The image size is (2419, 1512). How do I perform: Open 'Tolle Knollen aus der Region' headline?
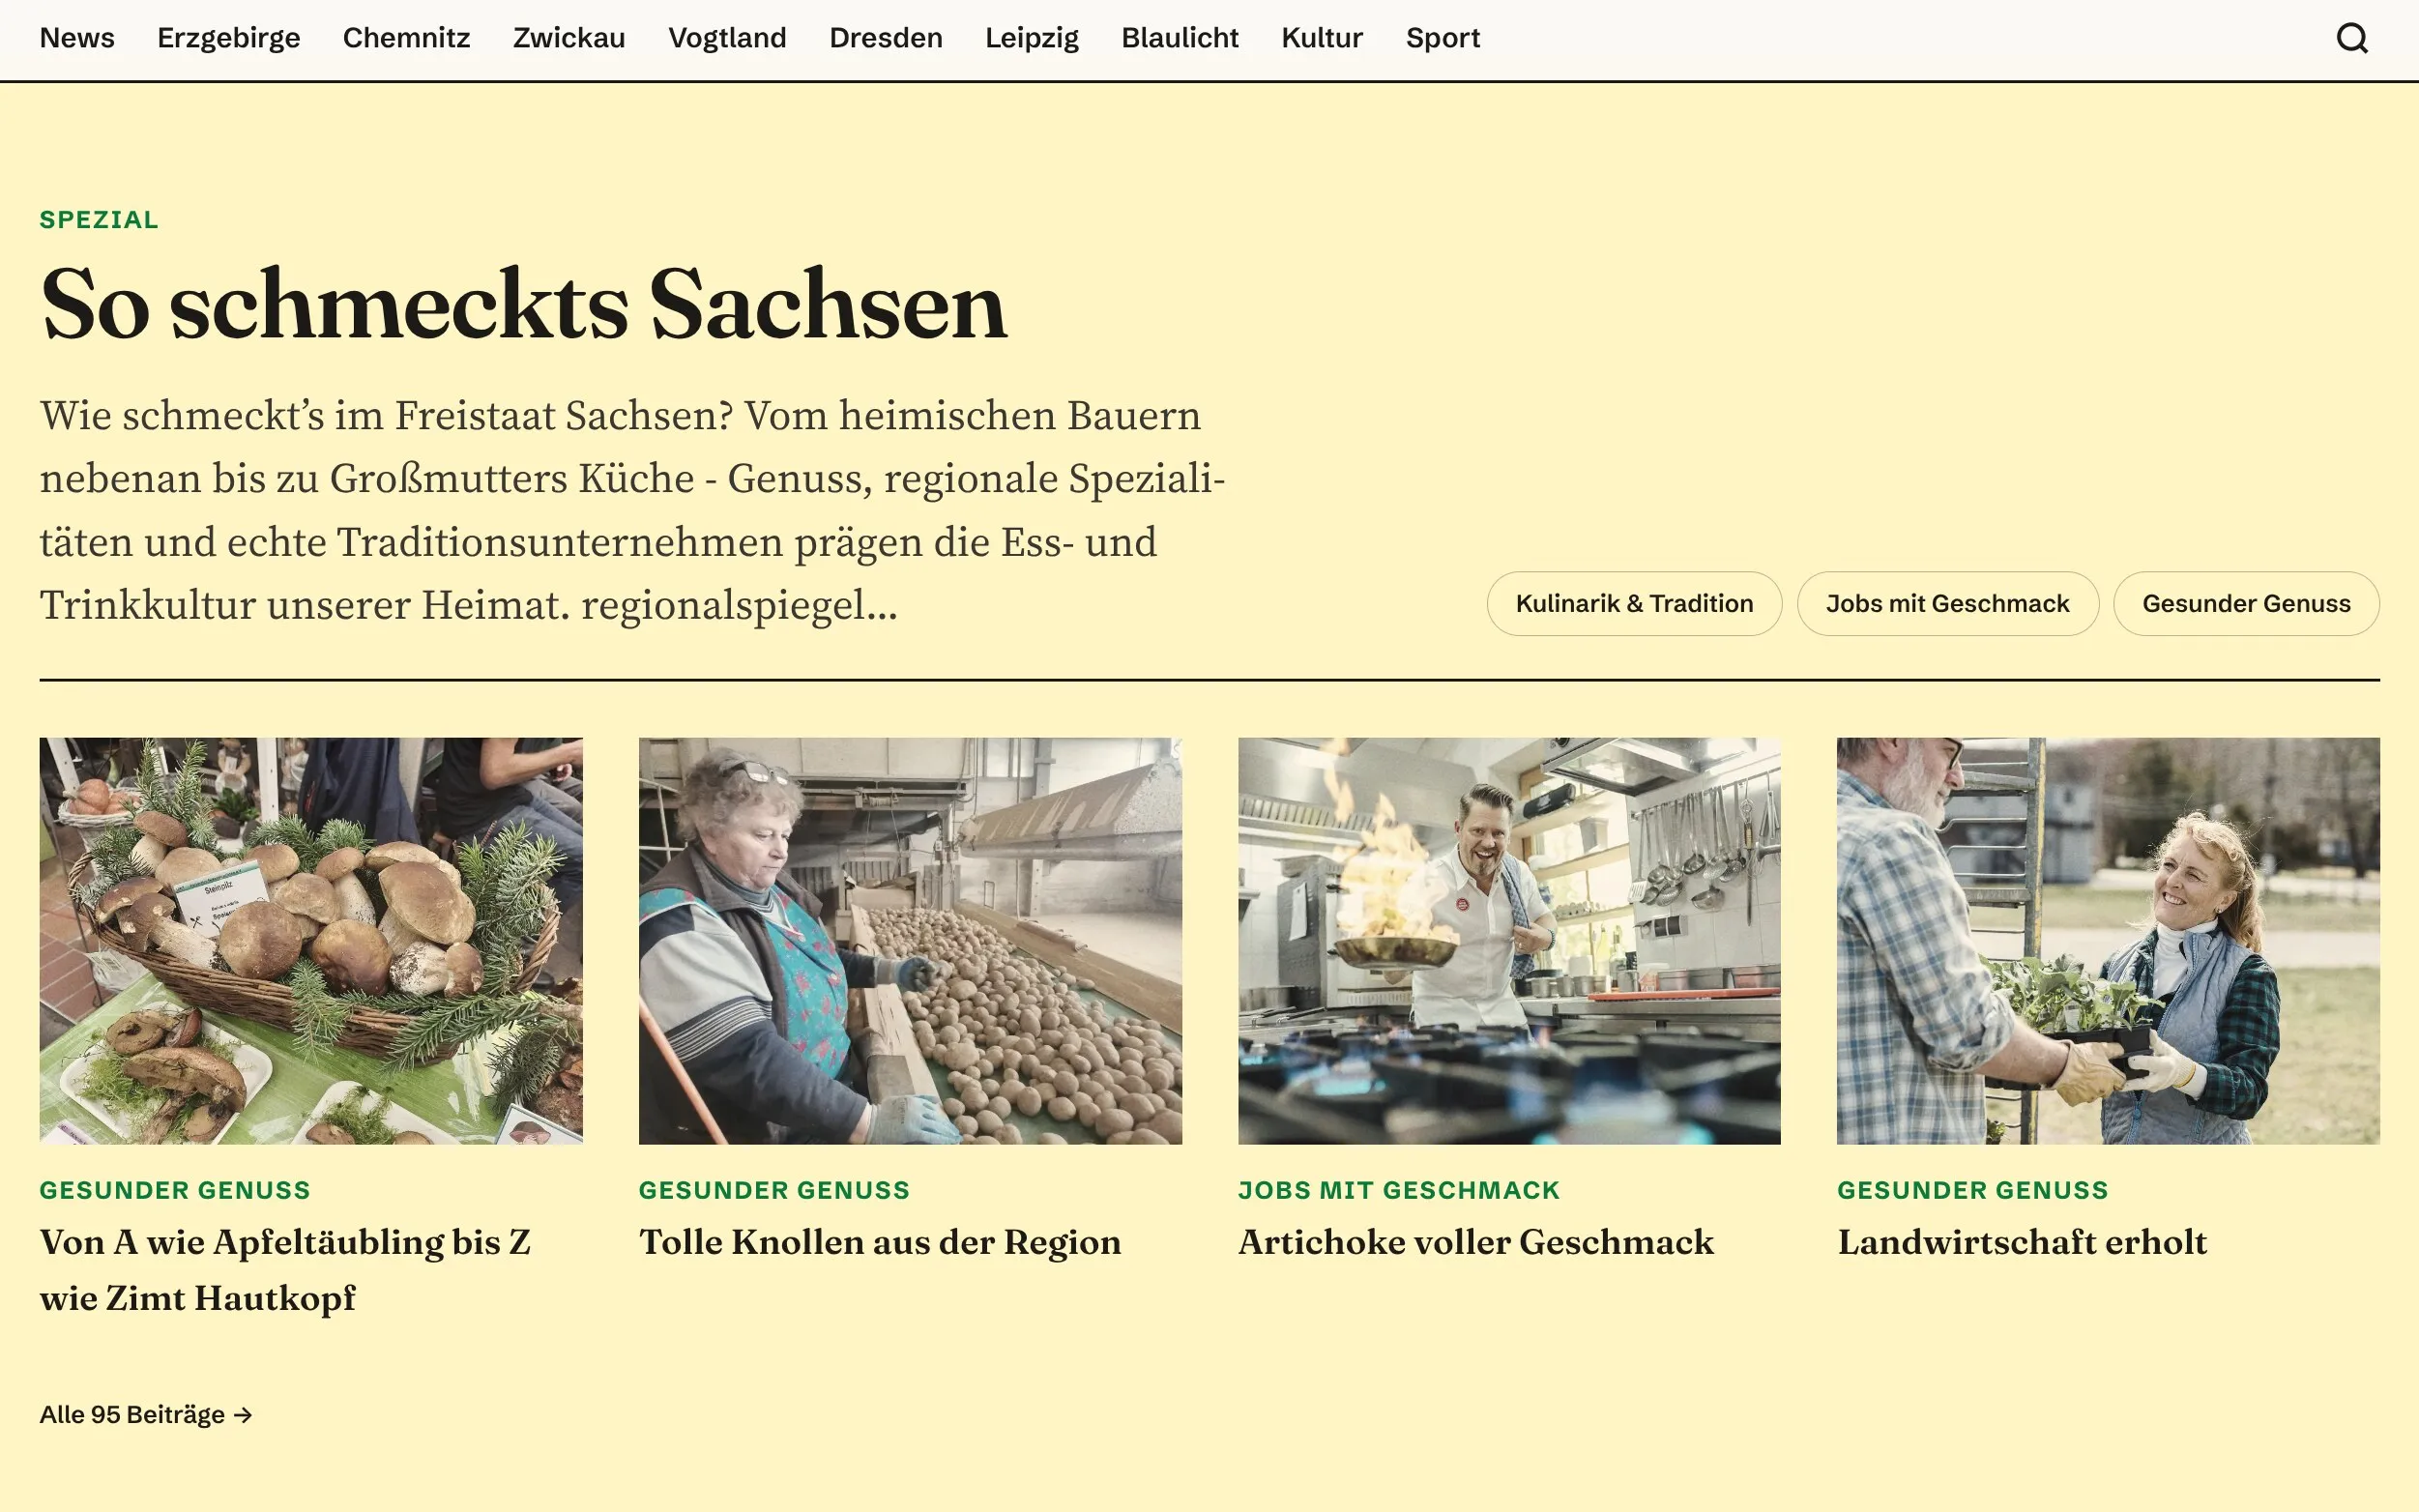[x=880, y=1242]
